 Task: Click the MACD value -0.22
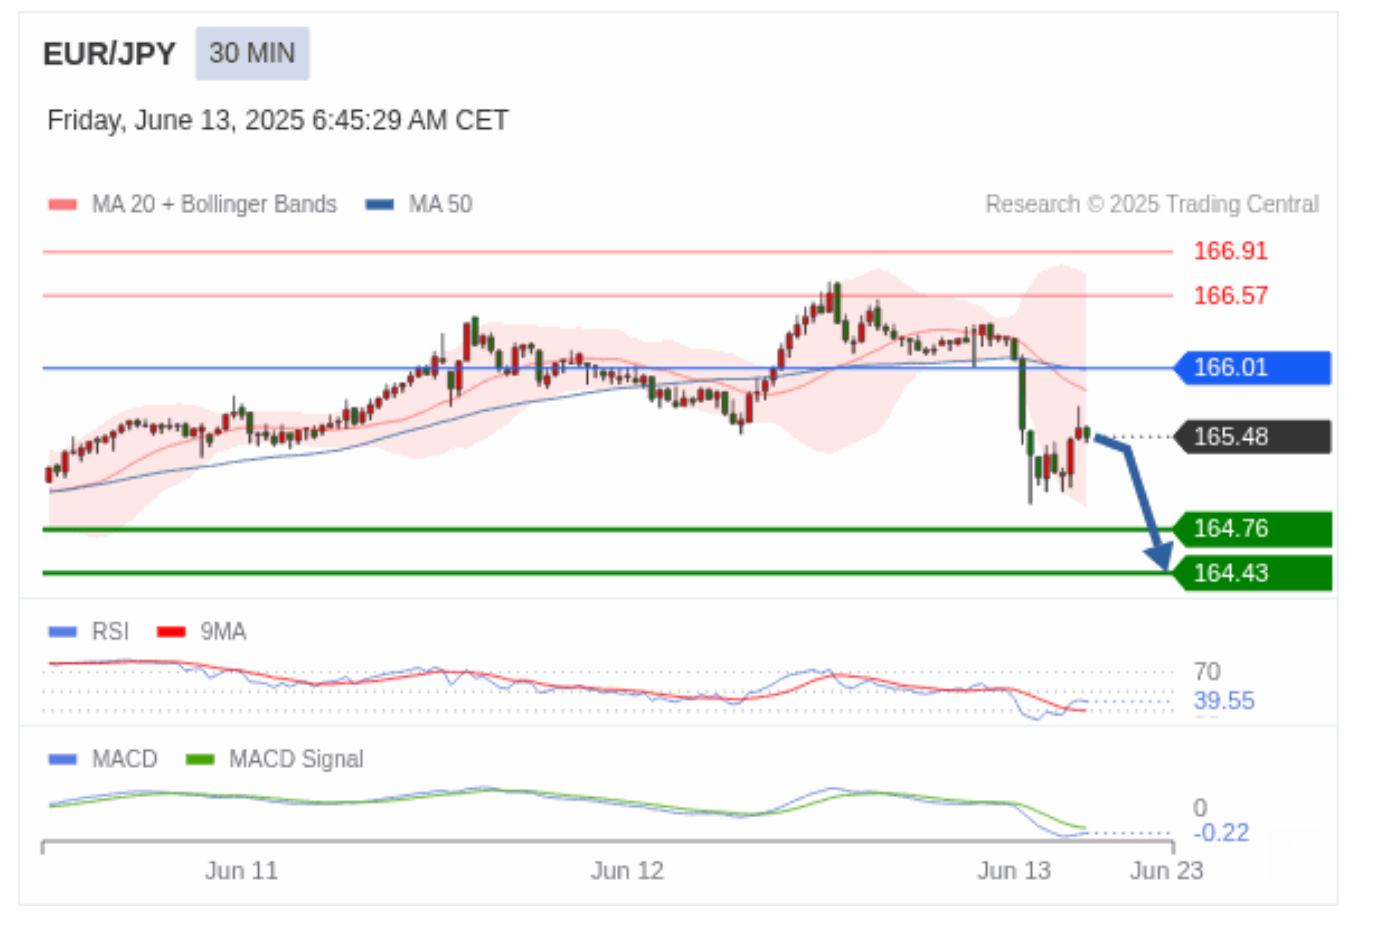(x=1221, y=833)
